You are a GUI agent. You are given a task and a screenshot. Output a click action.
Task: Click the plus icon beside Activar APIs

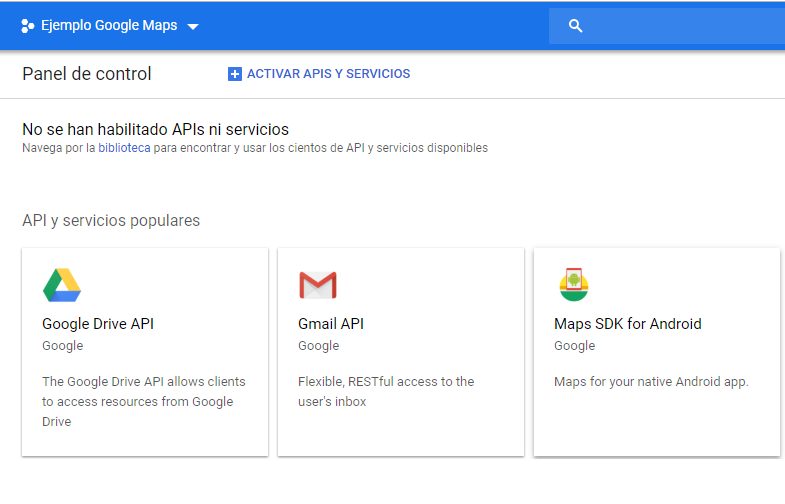point(235,74)
